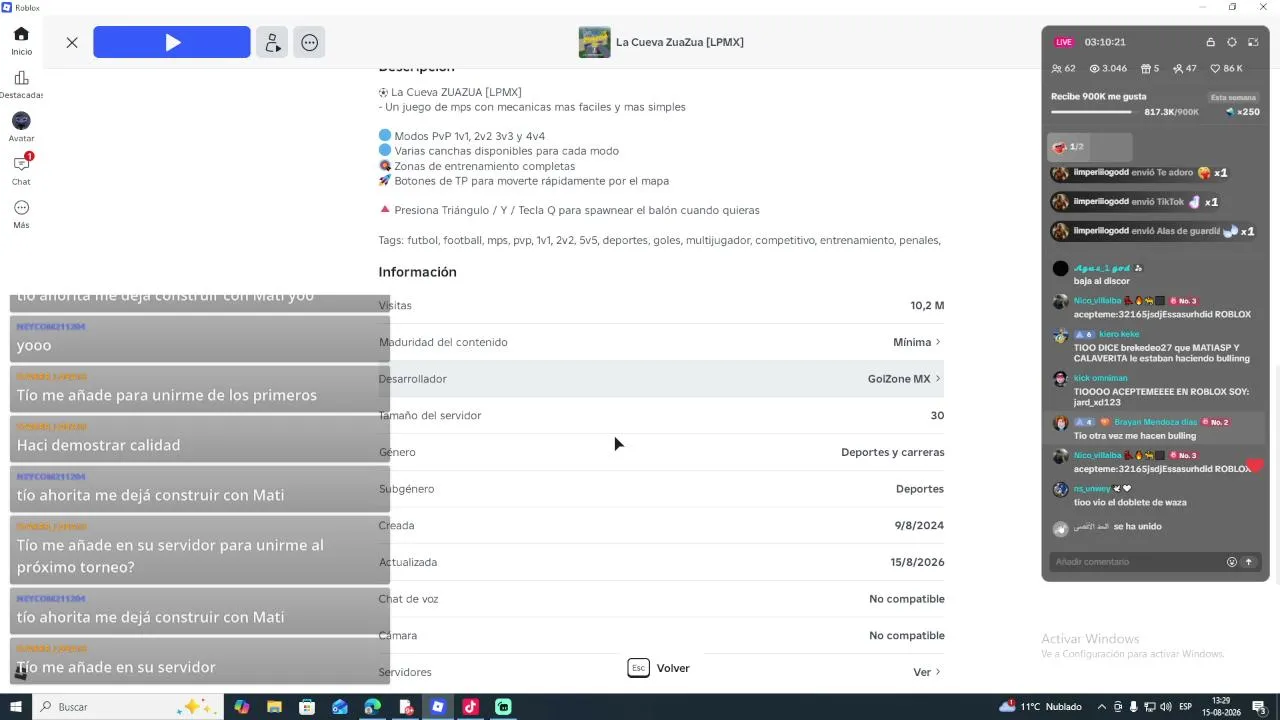Click Brayan Mendoza dias username
The width and height of the screenshot is (1280, 720).
click(1155, 422)
